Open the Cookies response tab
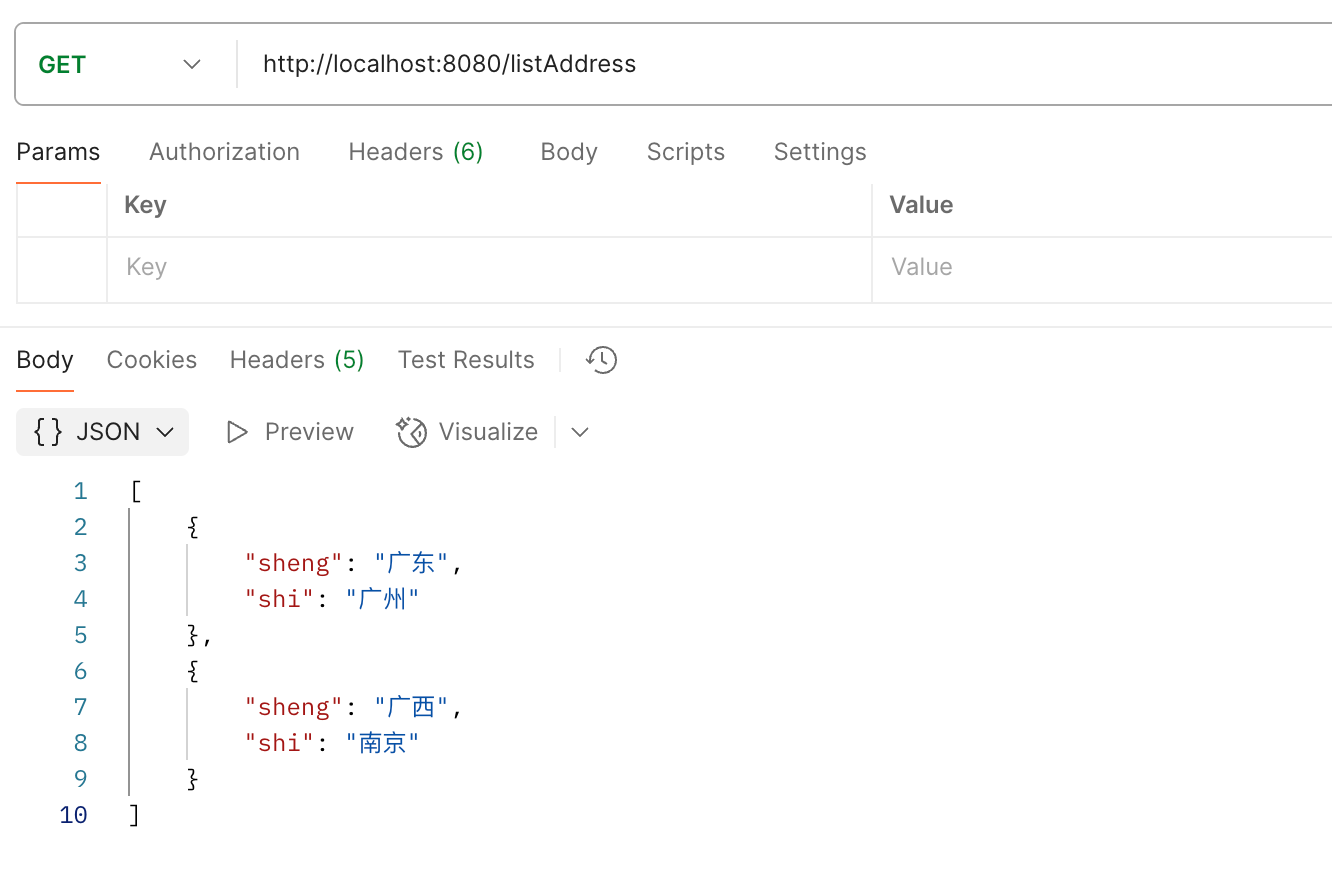 point(151,359)
